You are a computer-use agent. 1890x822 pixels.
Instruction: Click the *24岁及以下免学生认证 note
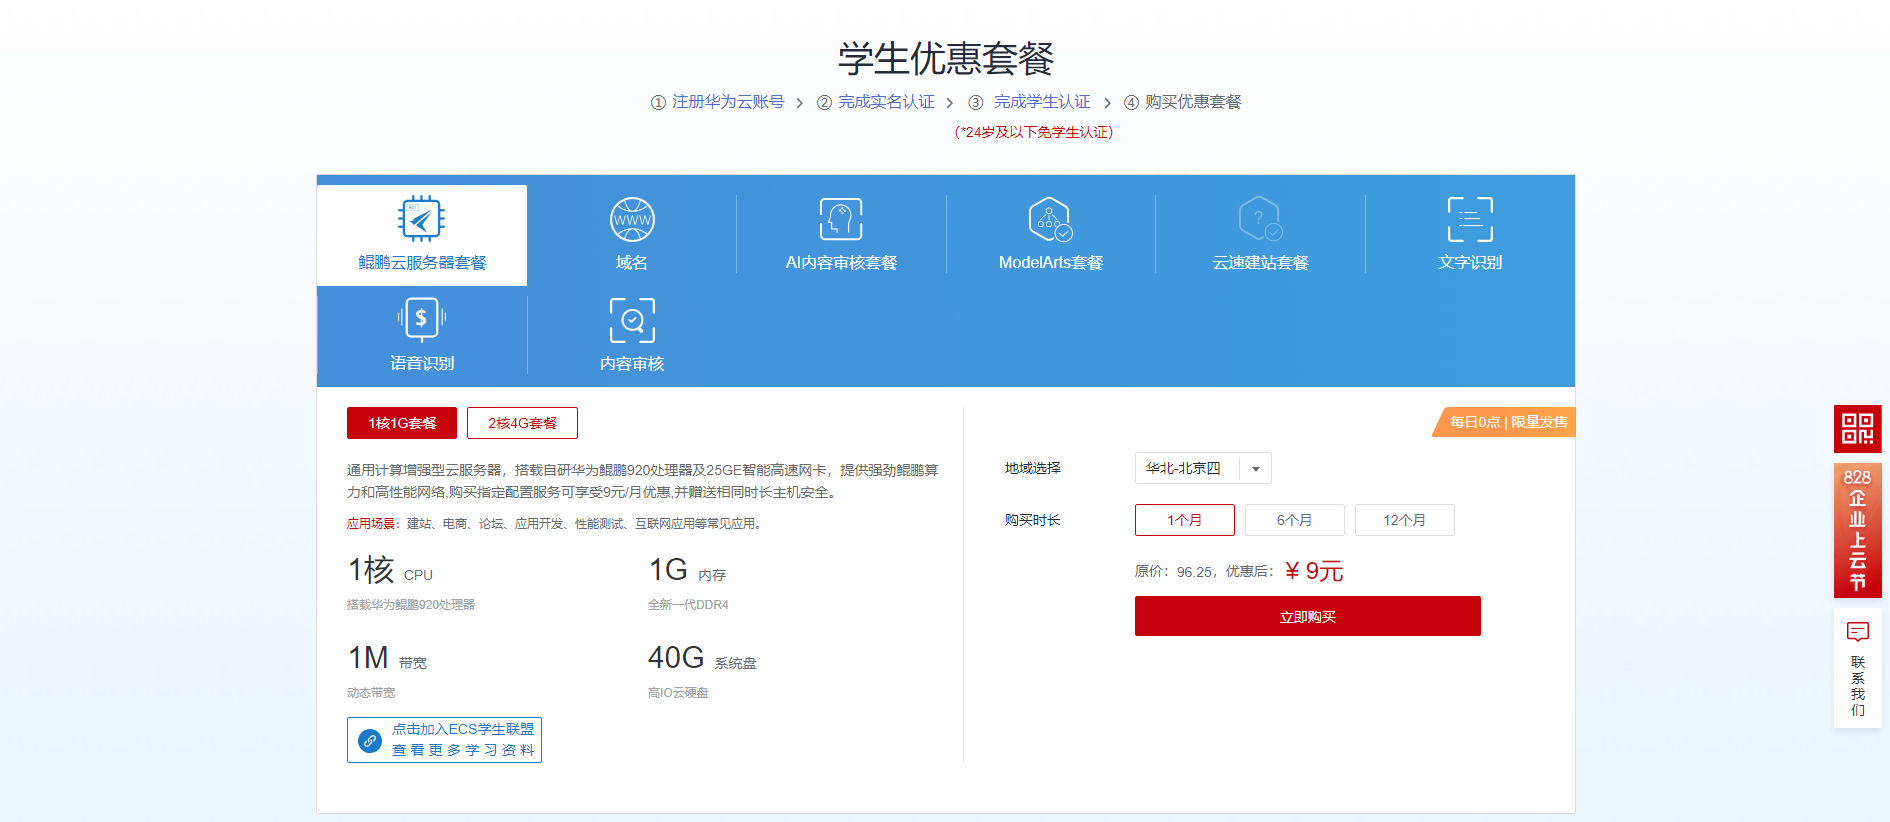1033,132
